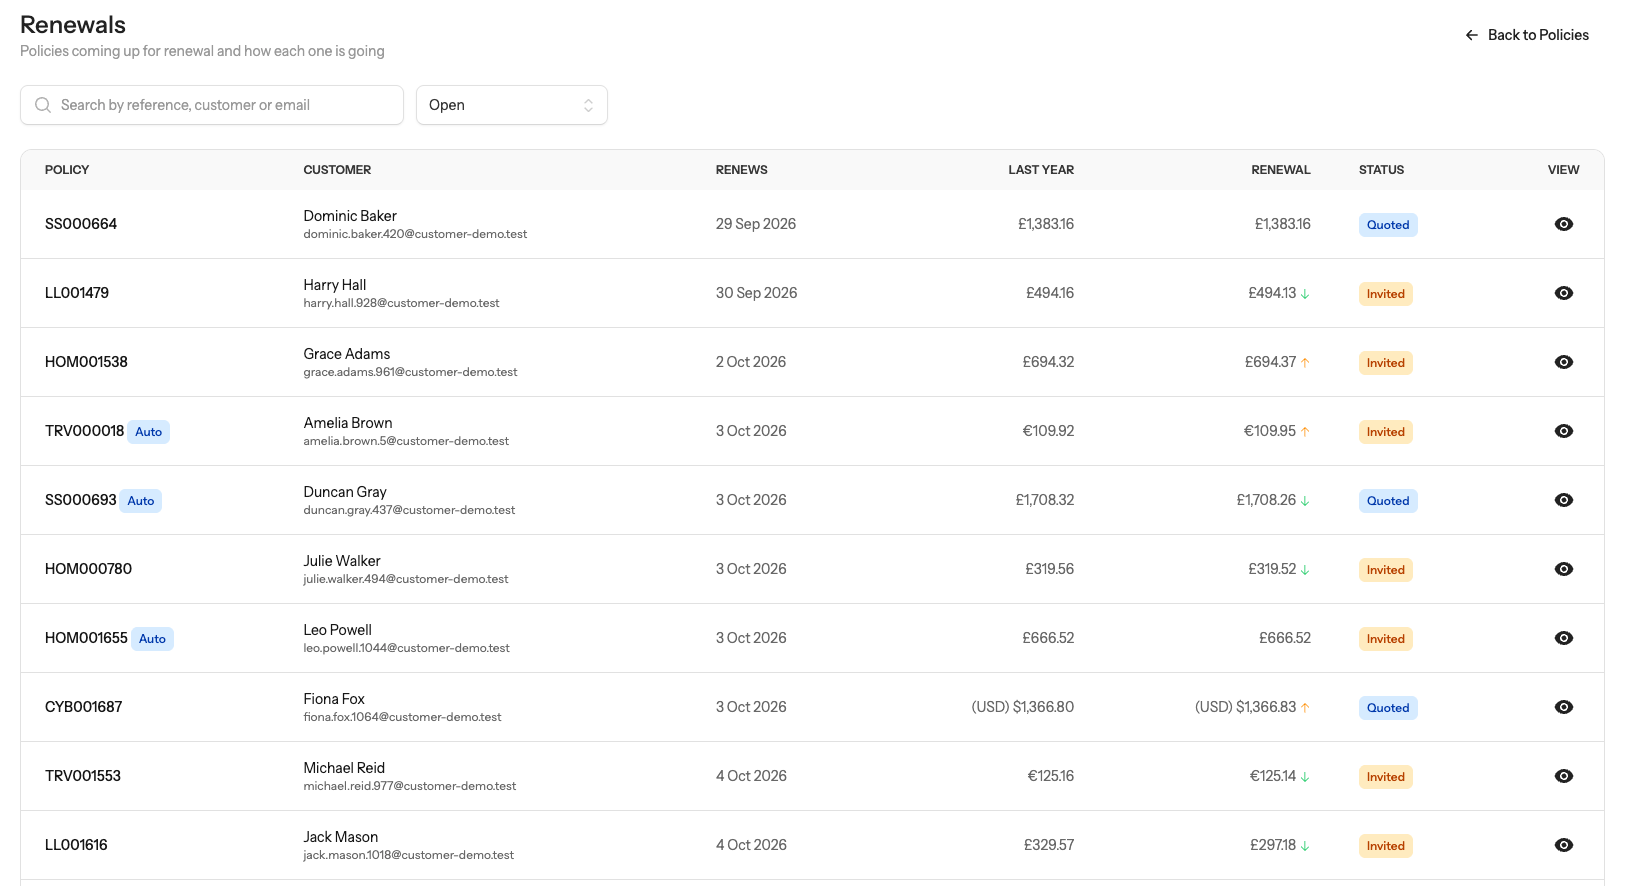Screen dimensions: 1629x886
Task: Open view for policy SS000664
Action: tap(1564, 224)
